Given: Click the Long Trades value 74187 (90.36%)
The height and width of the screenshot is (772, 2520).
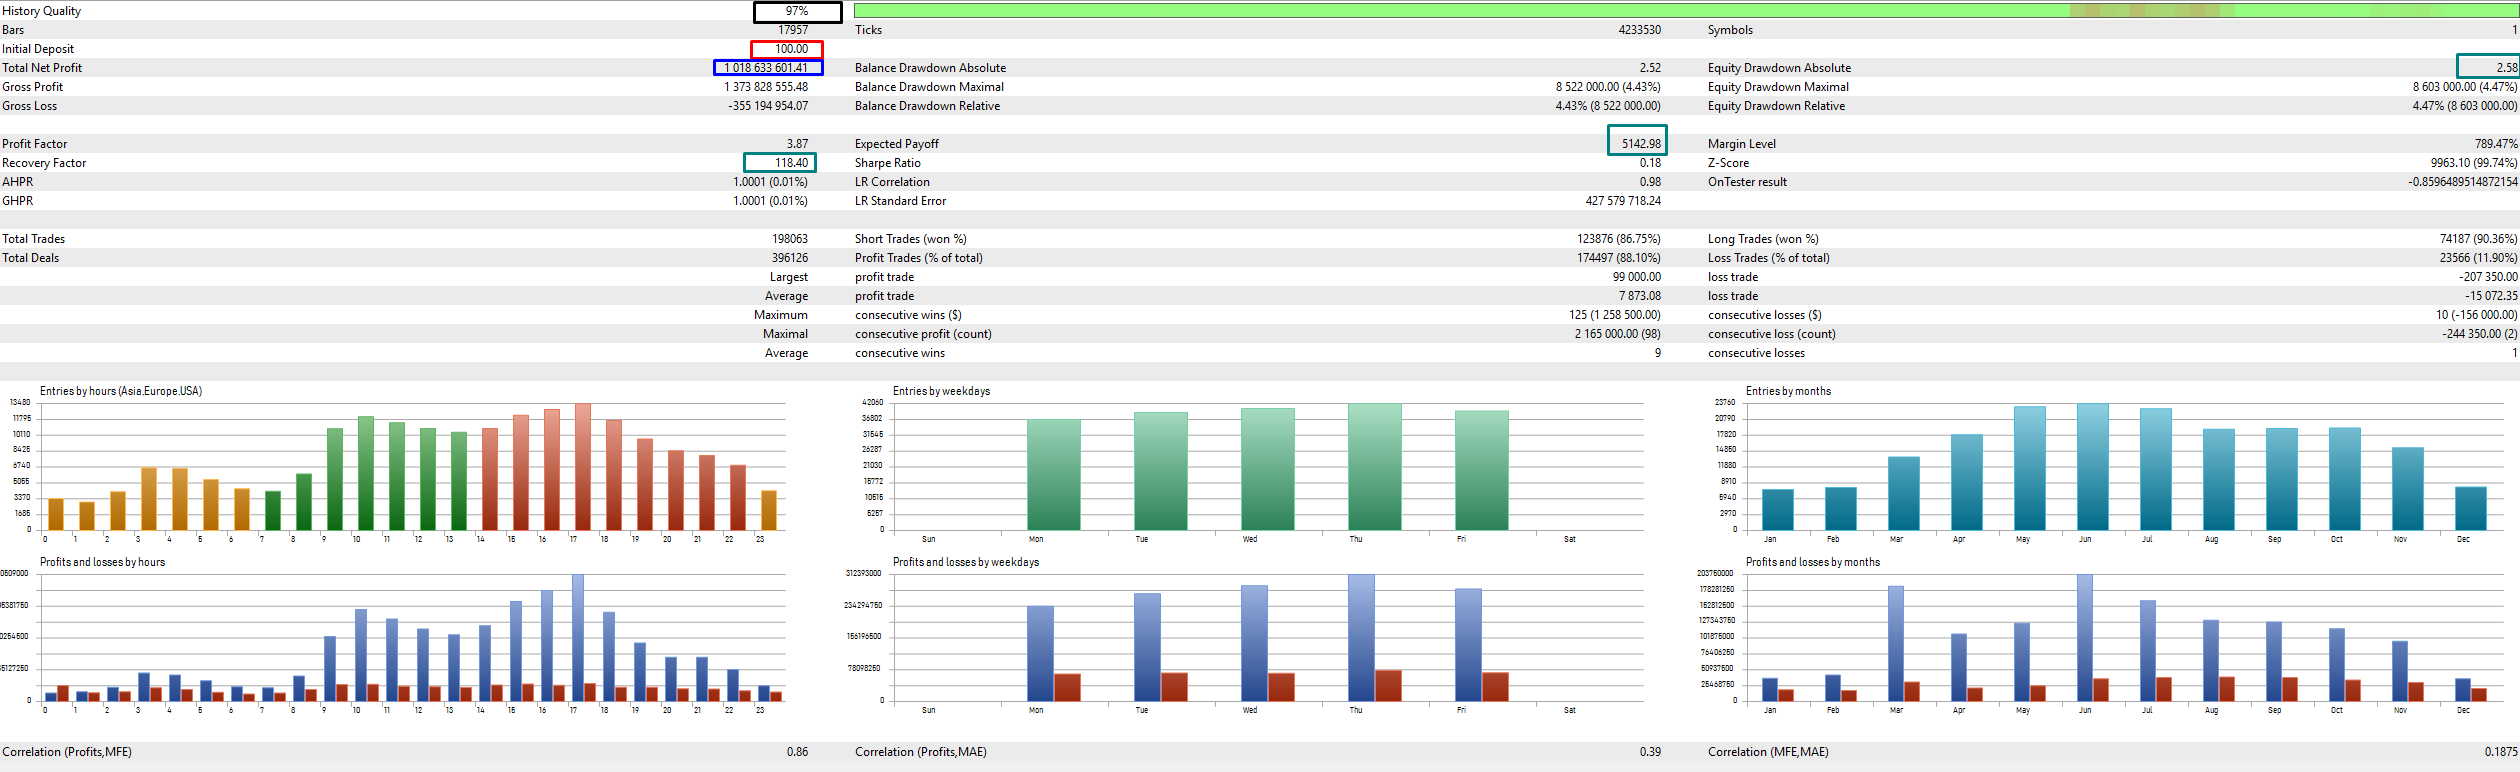Looking at the screenshot, I should click(2478, 239).
